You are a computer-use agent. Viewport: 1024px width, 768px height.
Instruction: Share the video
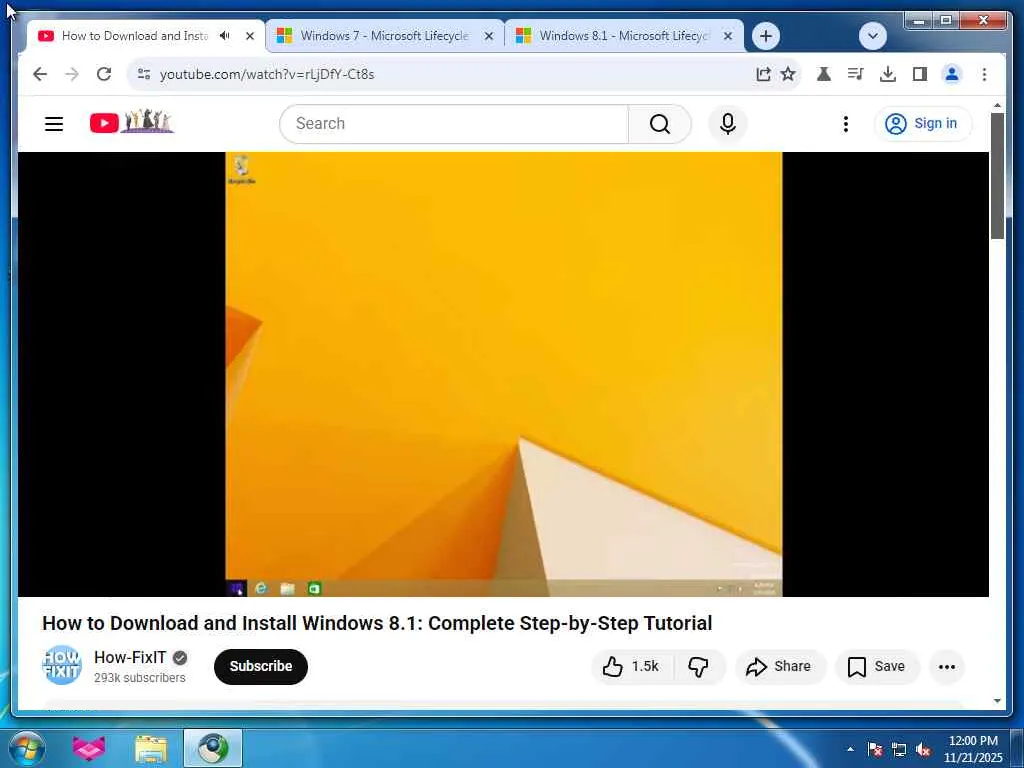(x=780, y=667)
